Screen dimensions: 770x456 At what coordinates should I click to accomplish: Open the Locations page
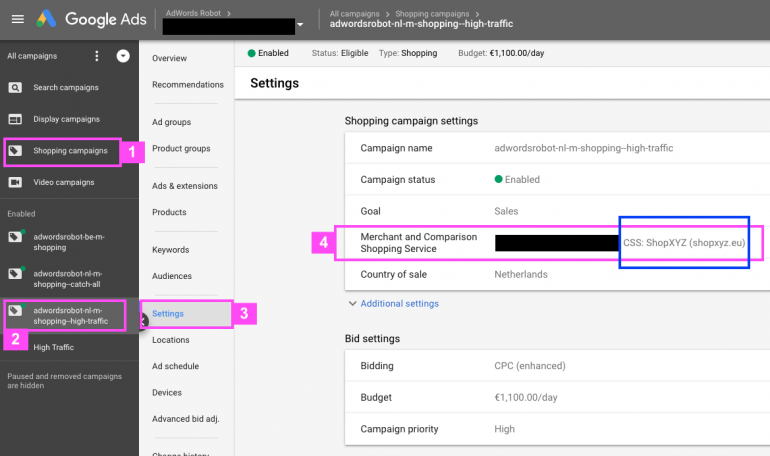[170, 340]
